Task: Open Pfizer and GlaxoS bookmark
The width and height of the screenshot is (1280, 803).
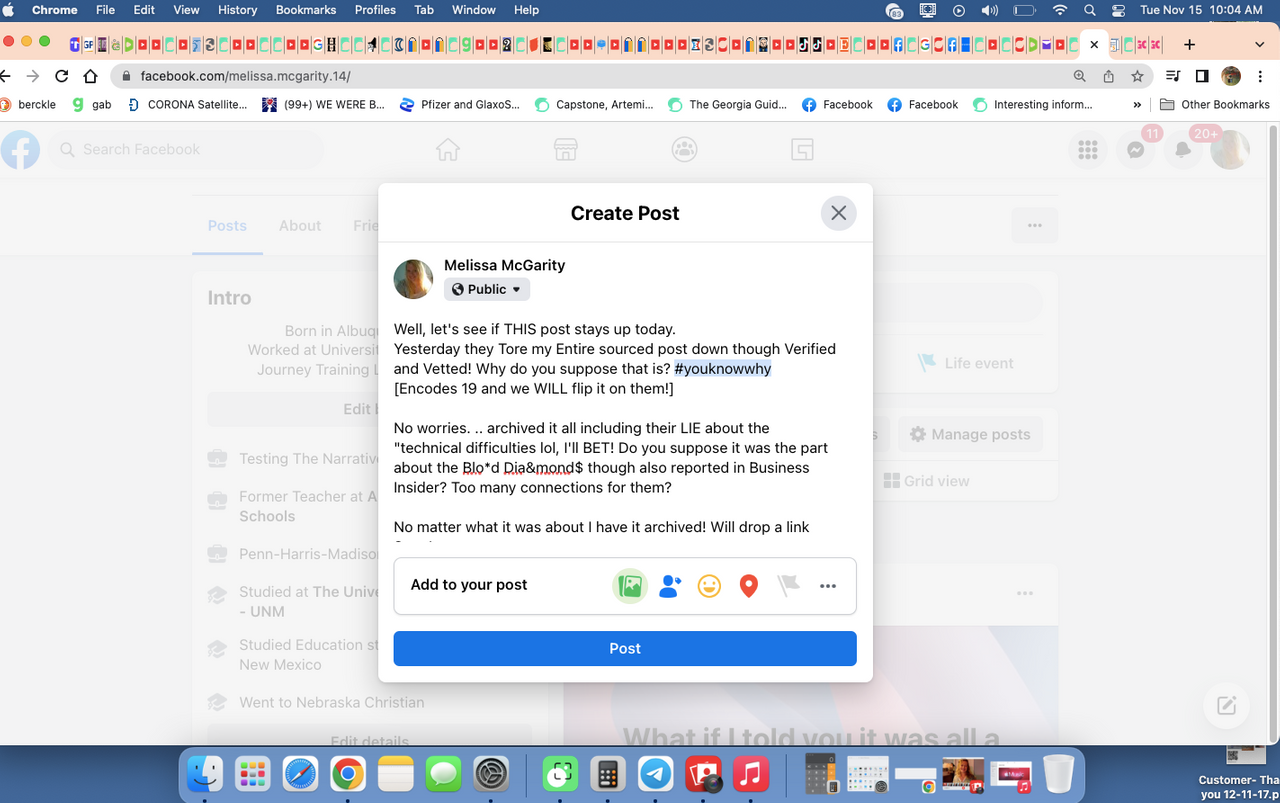Action: (x=459, y=104)
